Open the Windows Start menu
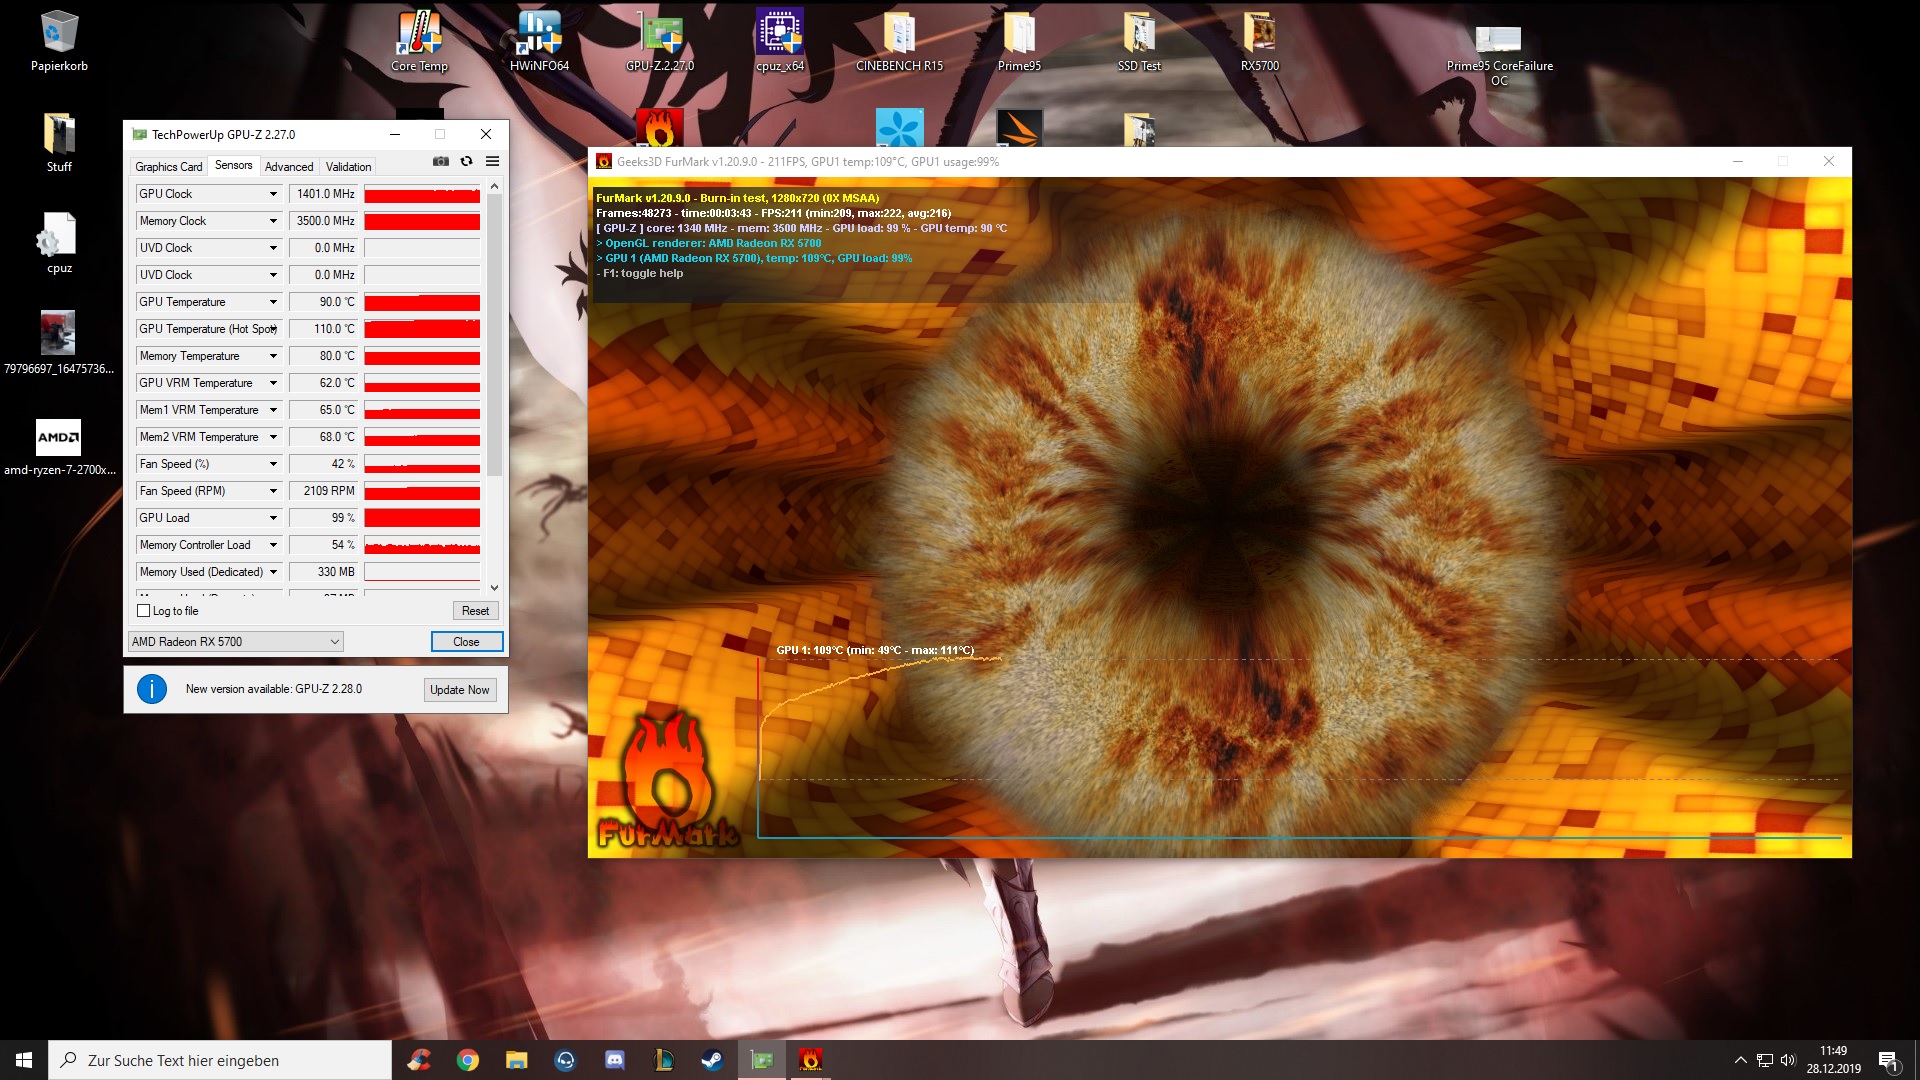This screenshot has width=1920, height=1080. pos(24,1060)
